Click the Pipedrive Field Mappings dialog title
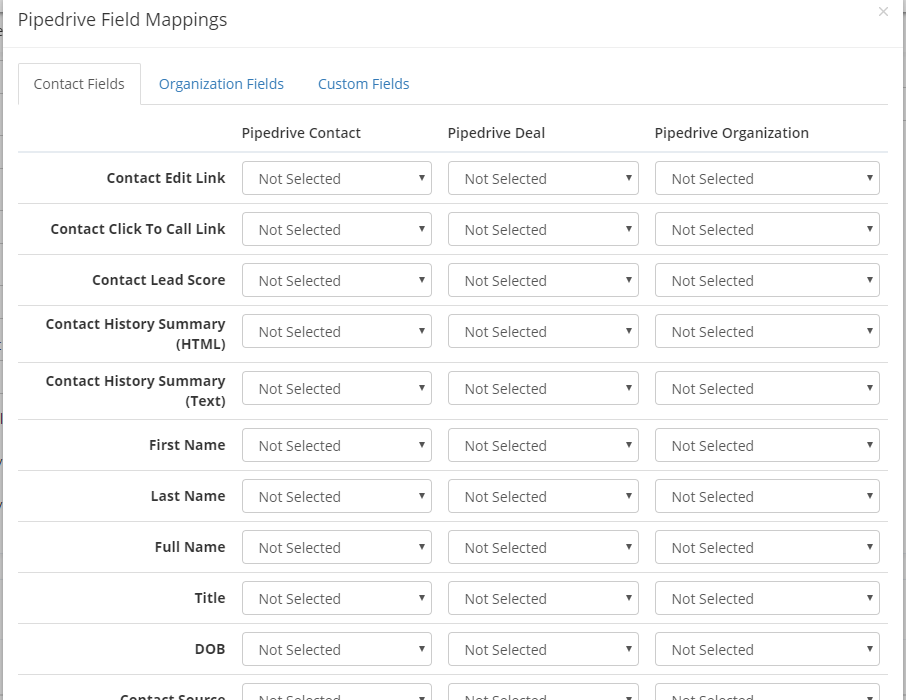 122,20
